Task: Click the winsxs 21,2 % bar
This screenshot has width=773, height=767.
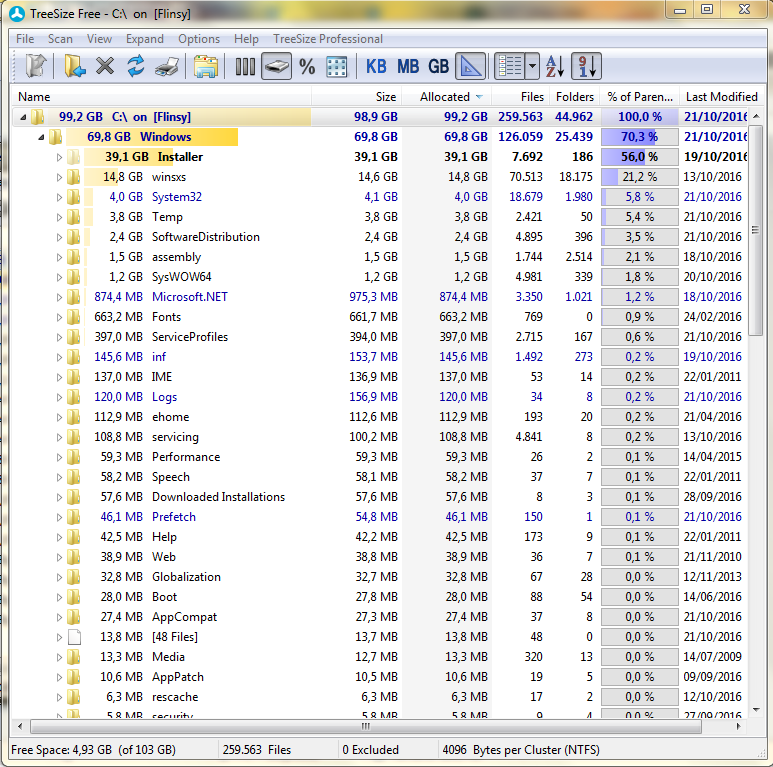Action: tap(639, 177)
